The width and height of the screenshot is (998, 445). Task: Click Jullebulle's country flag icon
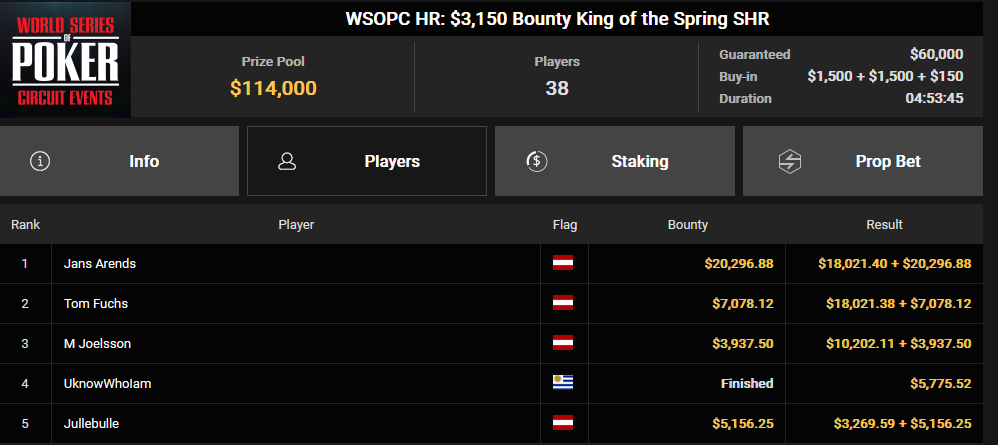(x=563, y=423)
